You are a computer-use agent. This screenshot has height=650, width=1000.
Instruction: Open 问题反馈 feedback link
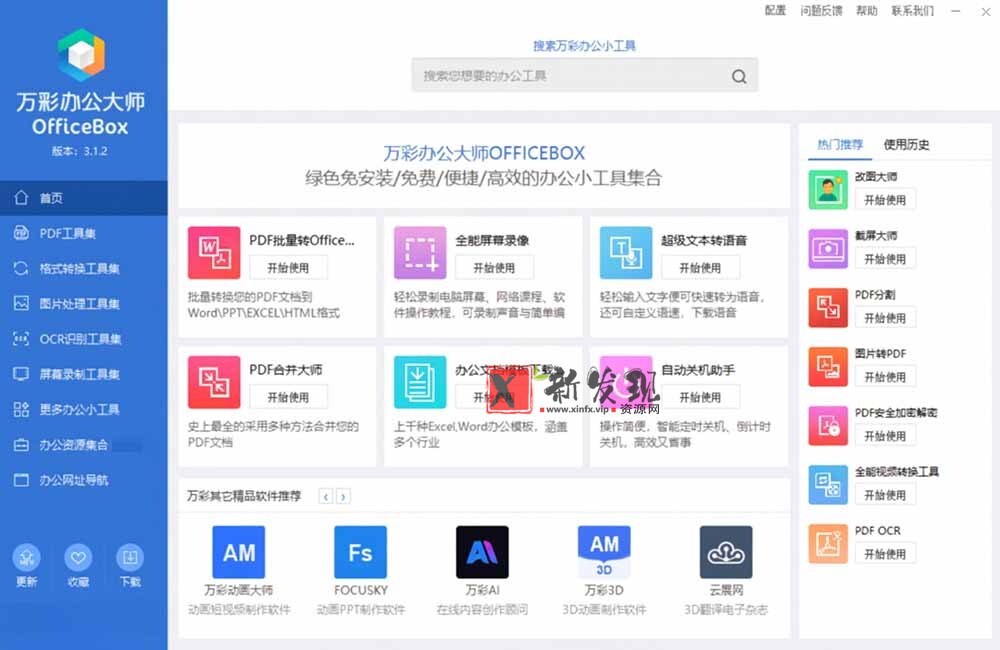tap(821, 11)
